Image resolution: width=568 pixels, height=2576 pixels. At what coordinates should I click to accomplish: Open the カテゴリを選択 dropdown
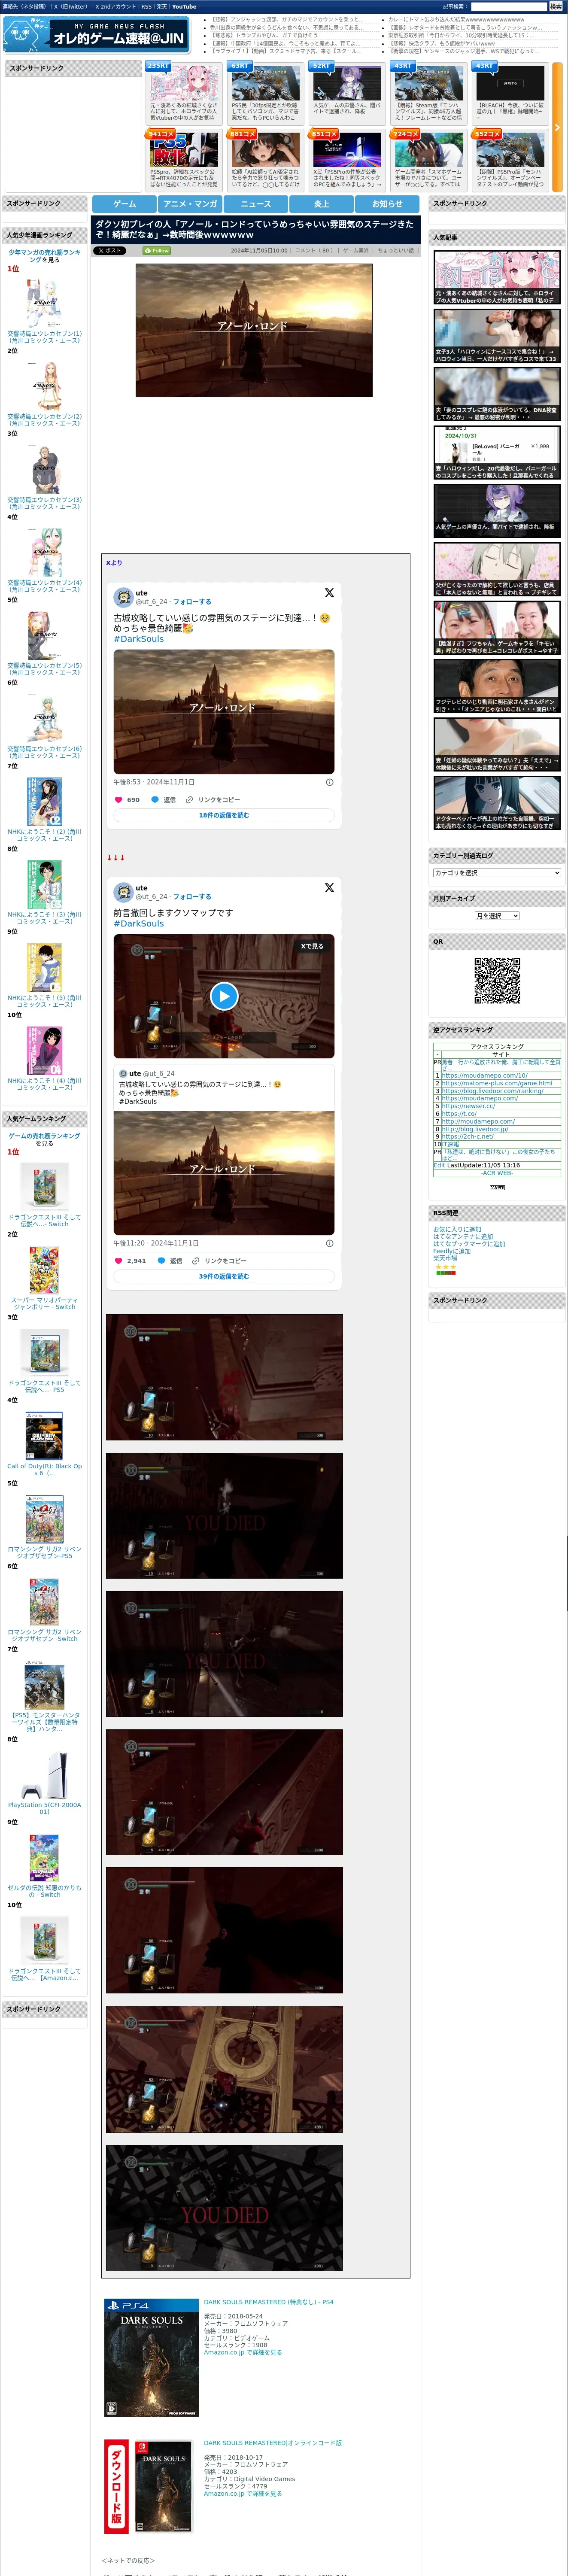pyautogui.click(x=497, y=873)
